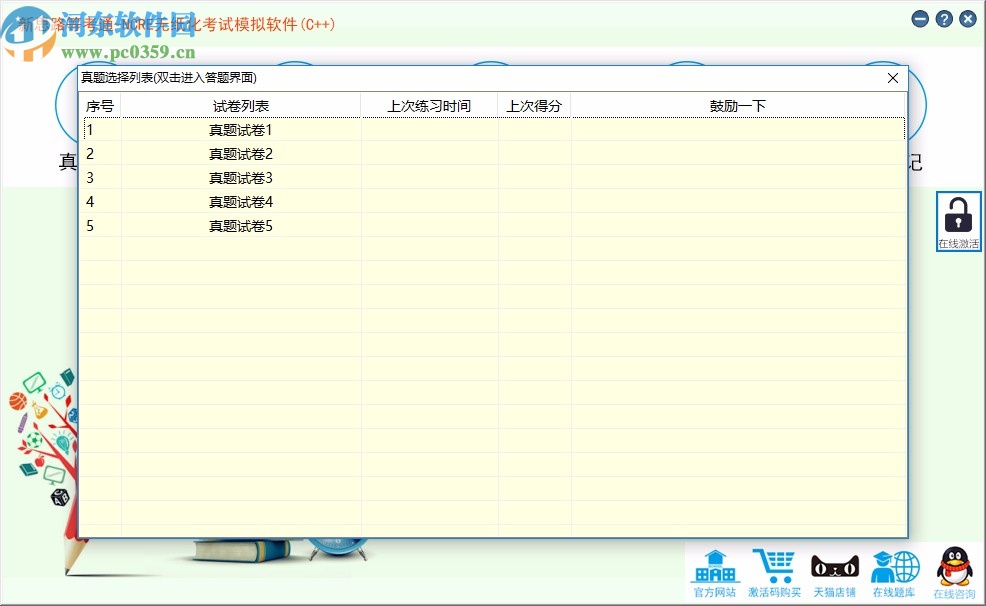Minimize the exam simulator window
Viewport: 986px width, 606px height.
918,18
